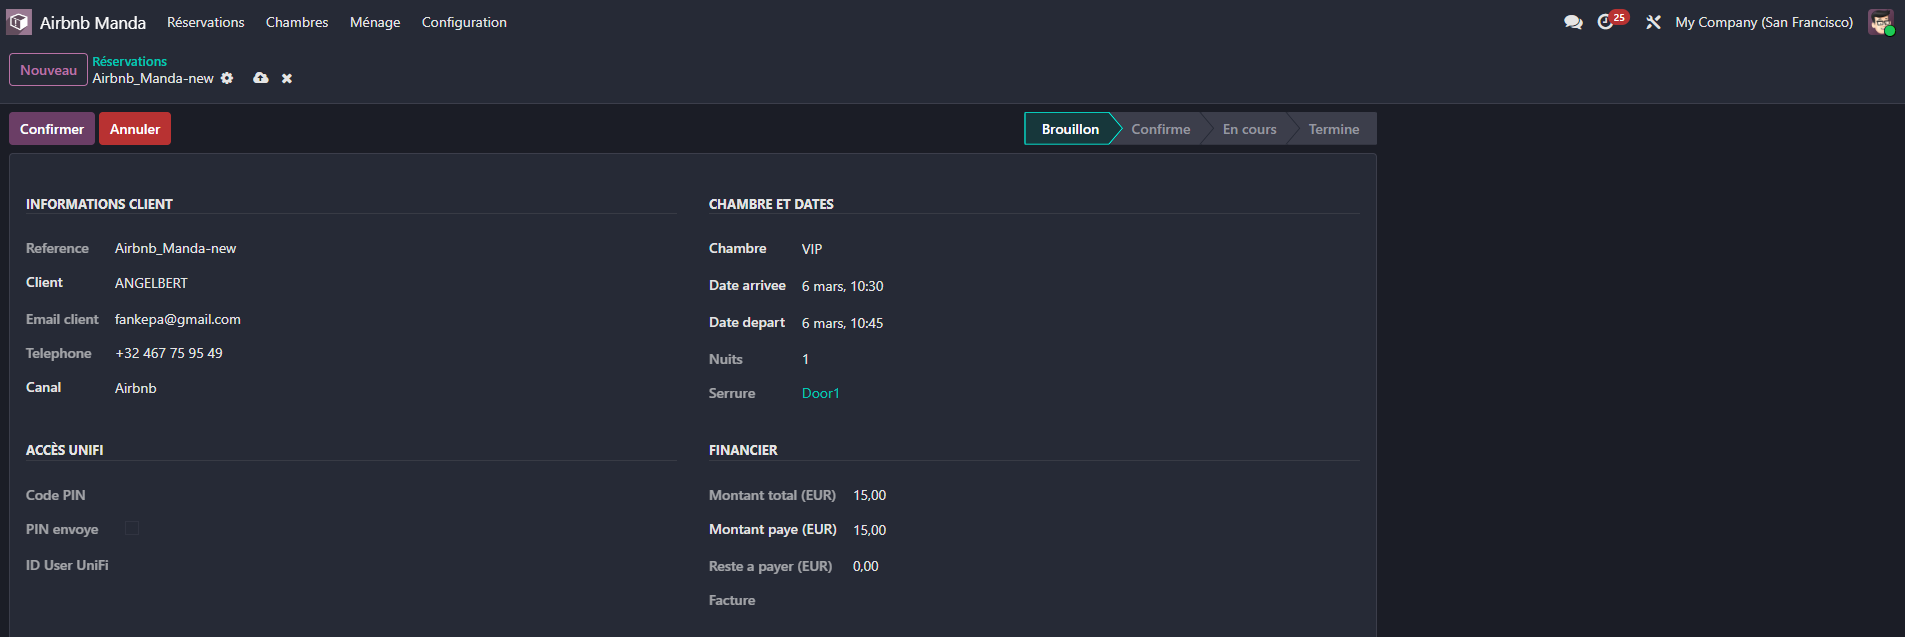Click the Confirmer button
The width and height of the screenshot is (1905, 637).
52,129
